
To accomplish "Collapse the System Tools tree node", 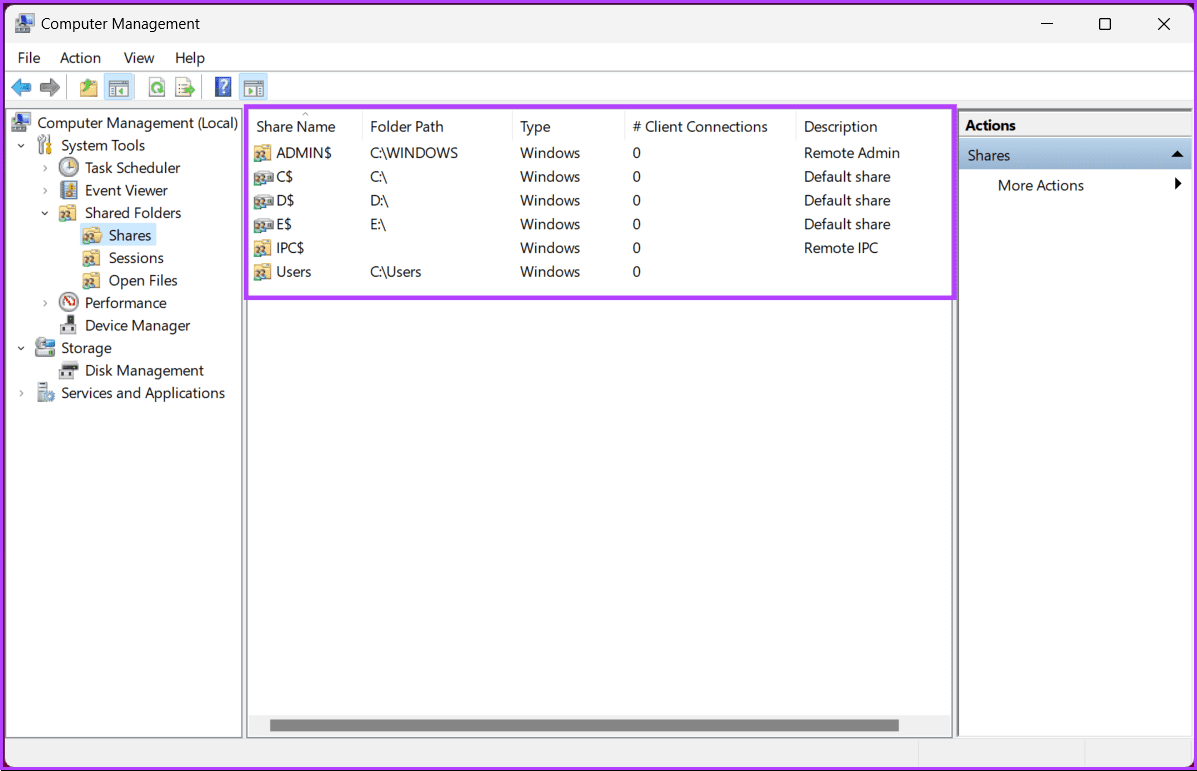I will 22,146.
